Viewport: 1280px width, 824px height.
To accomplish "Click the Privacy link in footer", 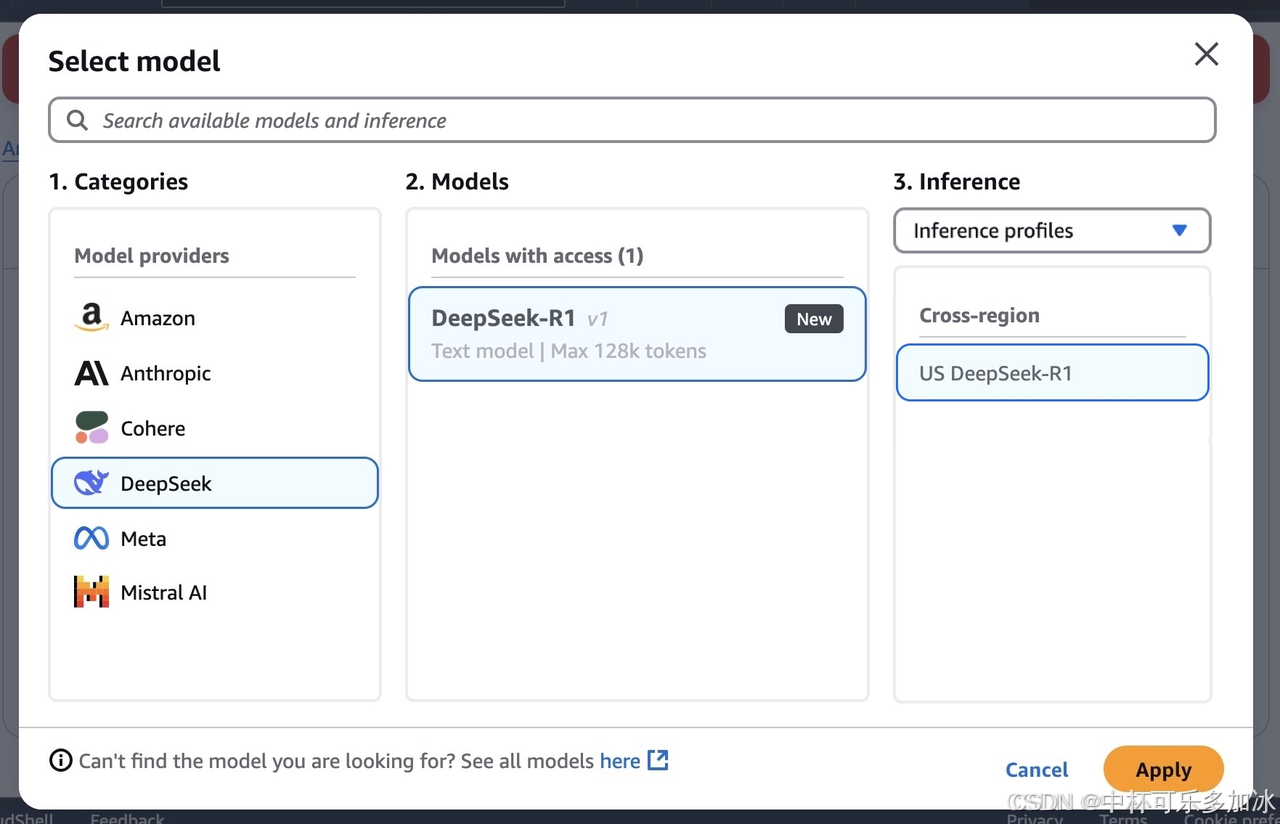I will coord(1034,818).
